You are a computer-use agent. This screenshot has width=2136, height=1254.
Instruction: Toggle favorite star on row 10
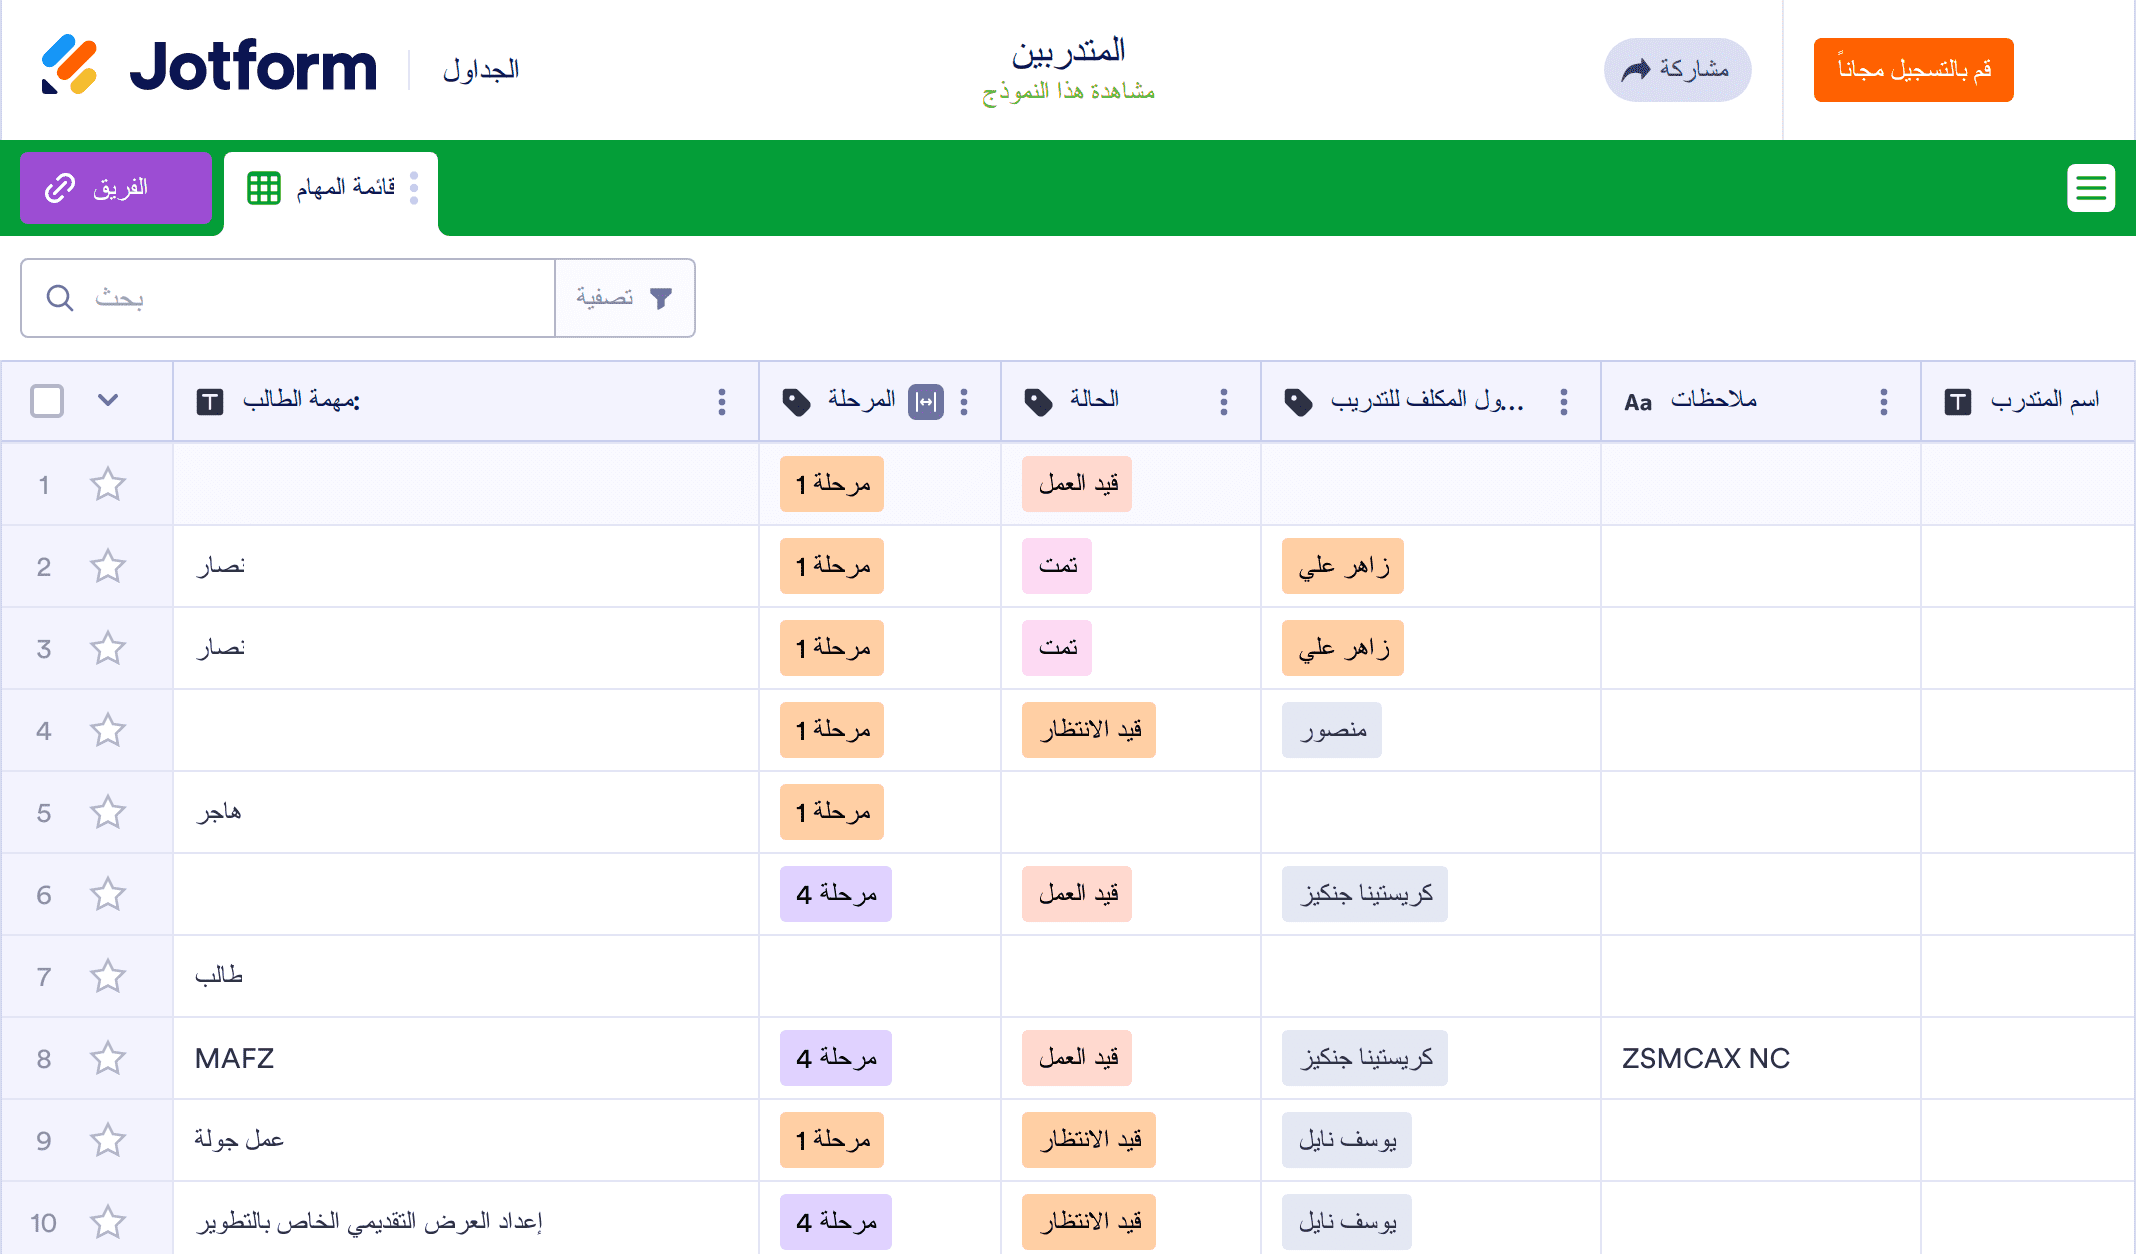pyautogui.click(x=108, y=1222)
